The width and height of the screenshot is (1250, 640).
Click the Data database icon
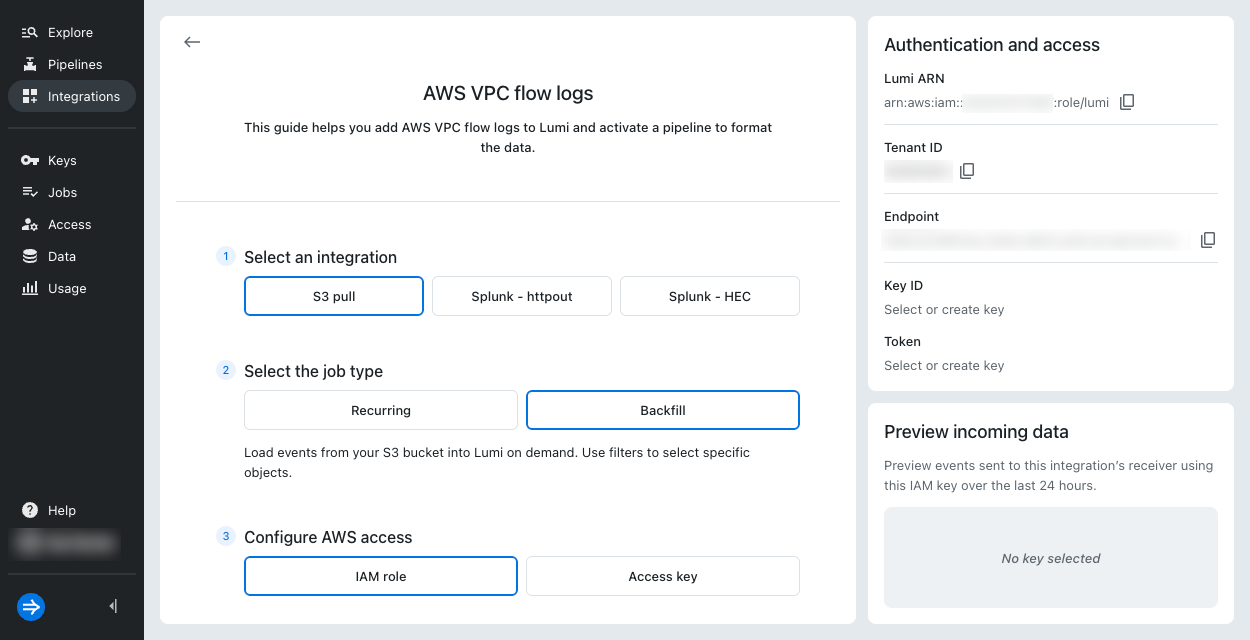30,256
